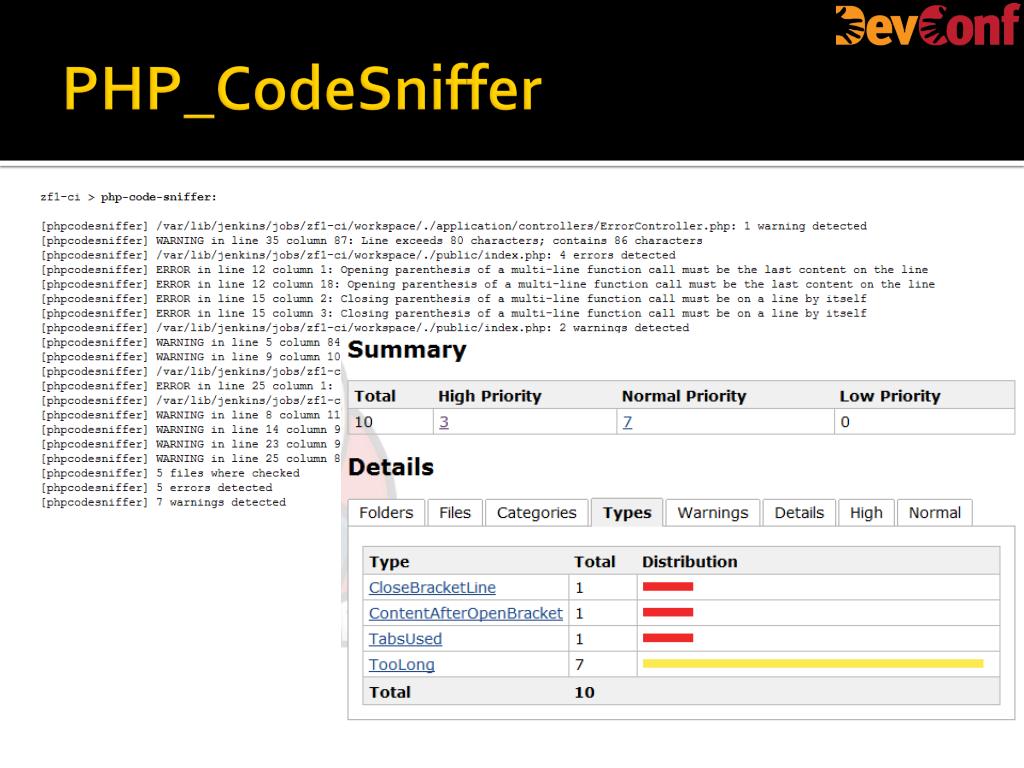The width and height of the screenshot is (1024, 768).
Task: Follow the TooLong type link
Action: click(x=402, y=664)
